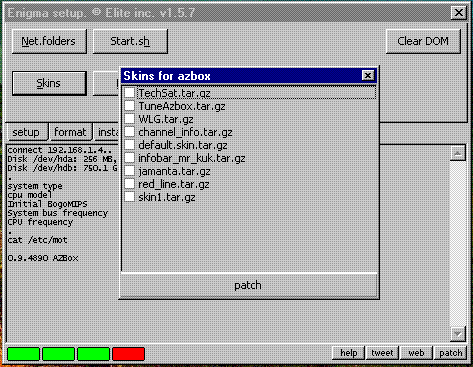Image resolution: width=473 pixels, height=367 pixels.
Task: Open the Start.sh button
Action: coord(130,41)
